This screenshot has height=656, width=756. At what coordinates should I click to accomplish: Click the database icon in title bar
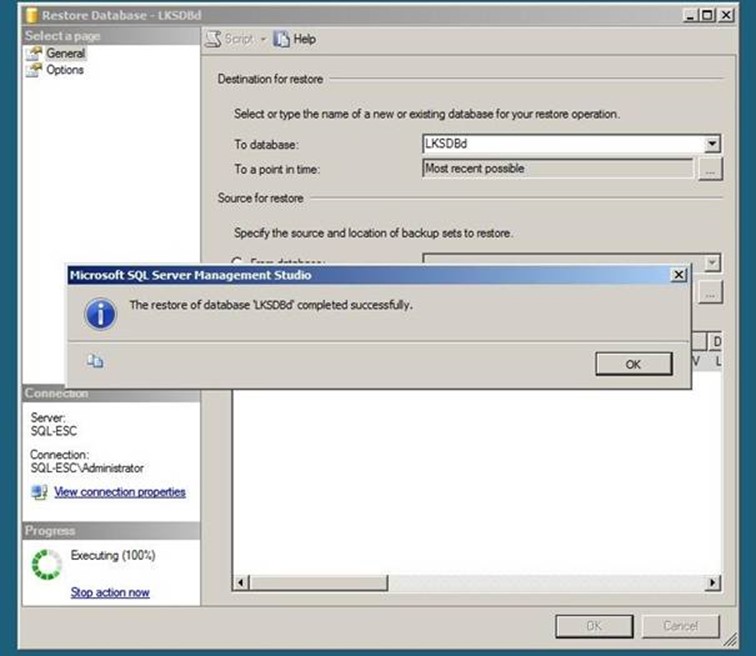31,15
